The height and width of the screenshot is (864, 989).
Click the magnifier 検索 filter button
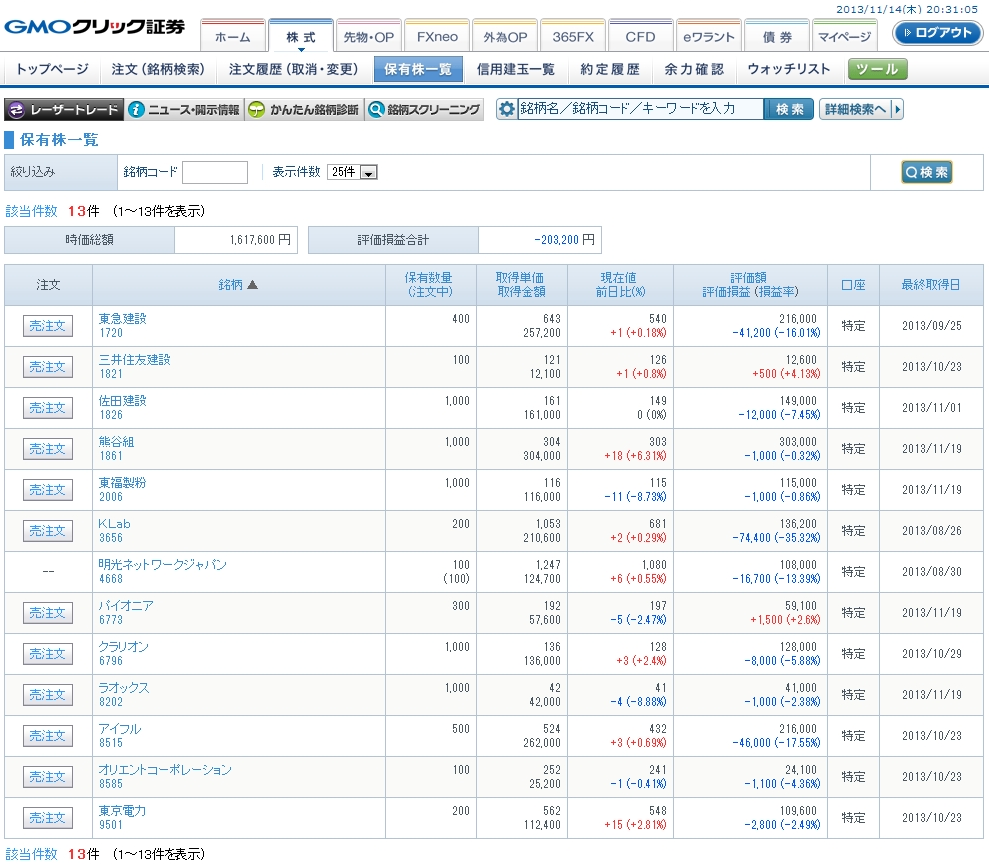pyautogui.click(x=926, y=172)
